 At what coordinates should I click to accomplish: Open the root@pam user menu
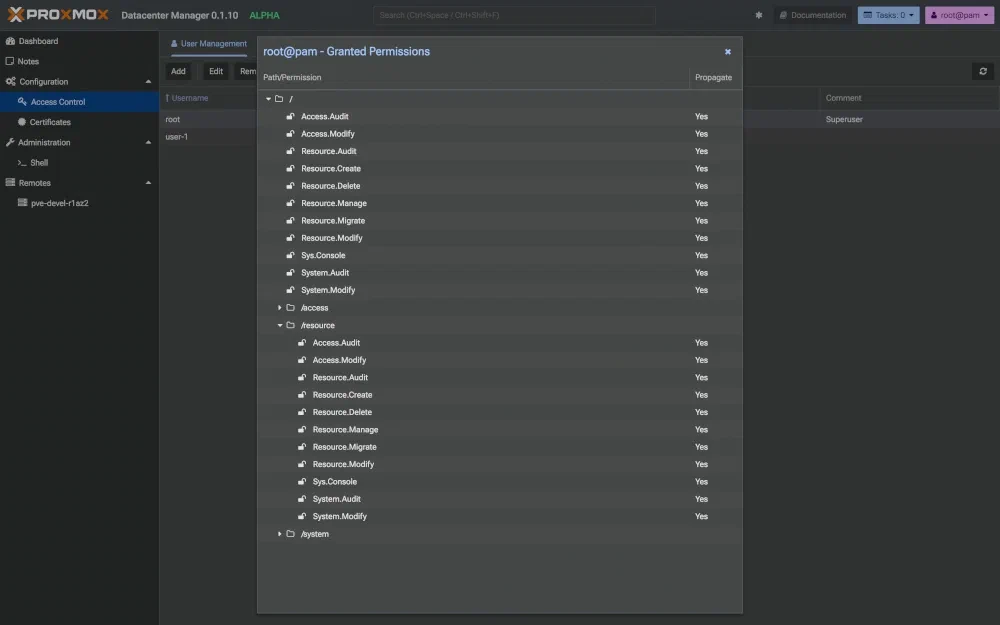click(958, 15)
